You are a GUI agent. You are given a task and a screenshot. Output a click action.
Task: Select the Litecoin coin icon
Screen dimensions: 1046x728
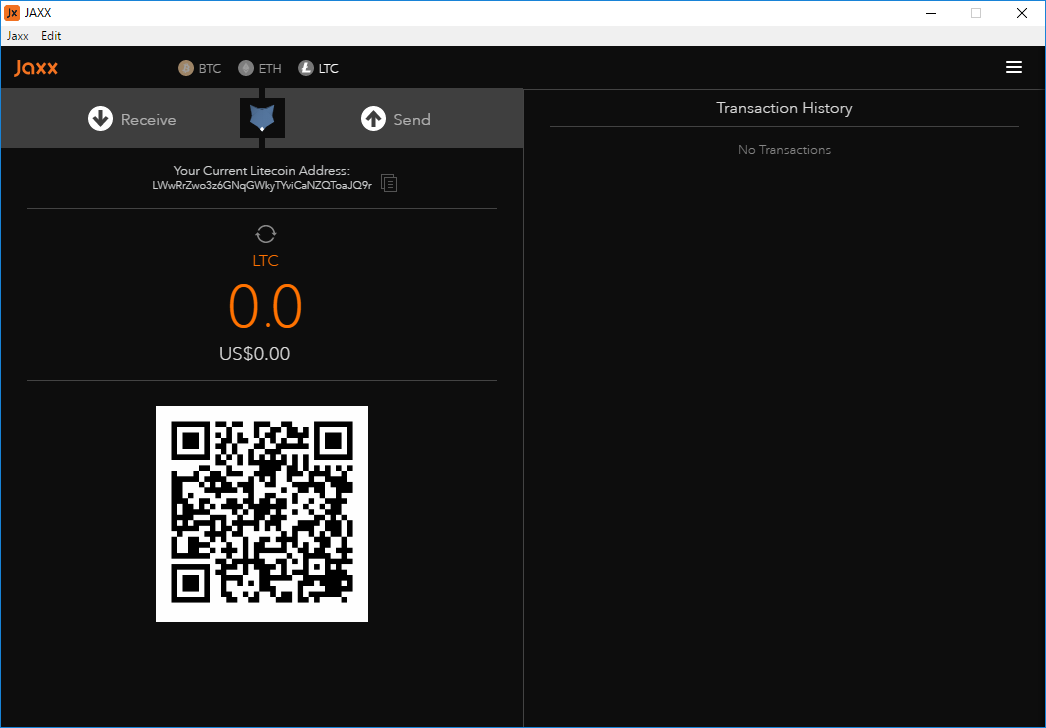[x=306, y=68]
